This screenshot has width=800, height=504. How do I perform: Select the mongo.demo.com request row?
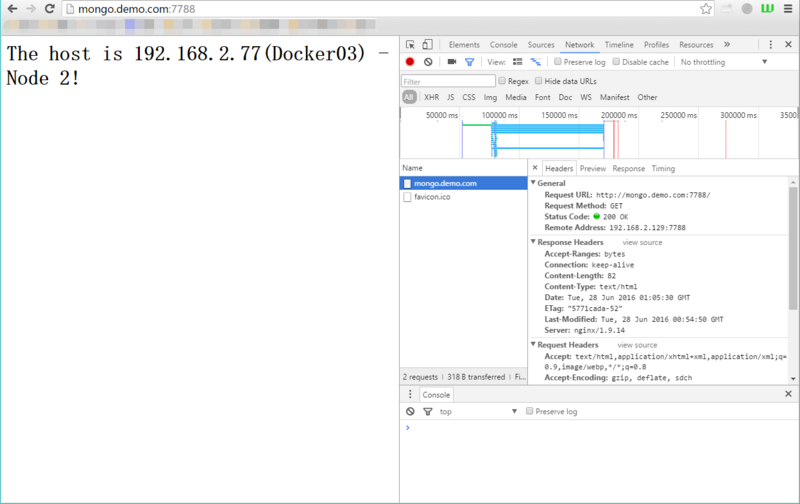[x=463, y=183]
